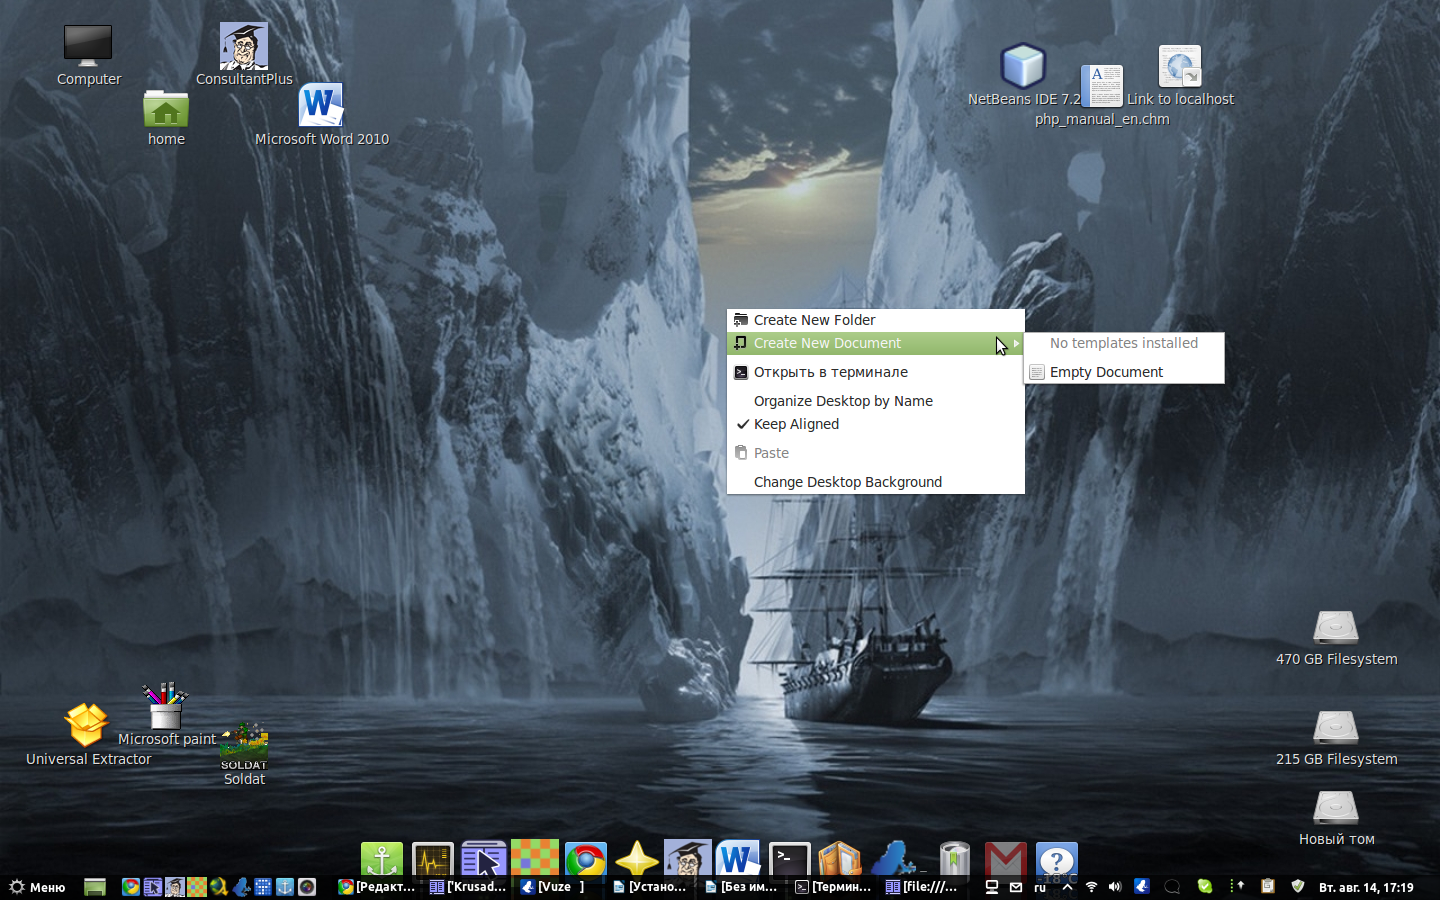Open the Gmail icon in the dock

pyautogui.click(x=1005, y=859)
